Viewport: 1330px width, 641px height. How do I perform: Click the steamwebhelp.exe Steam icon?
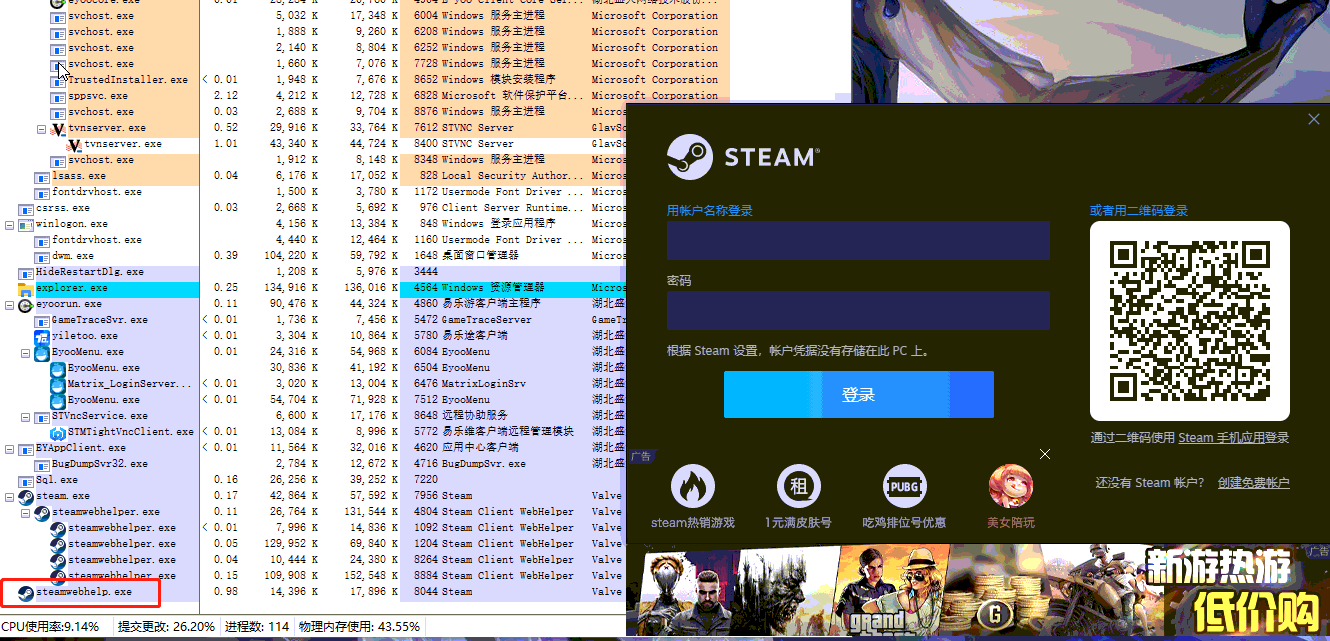coord(26,592)
